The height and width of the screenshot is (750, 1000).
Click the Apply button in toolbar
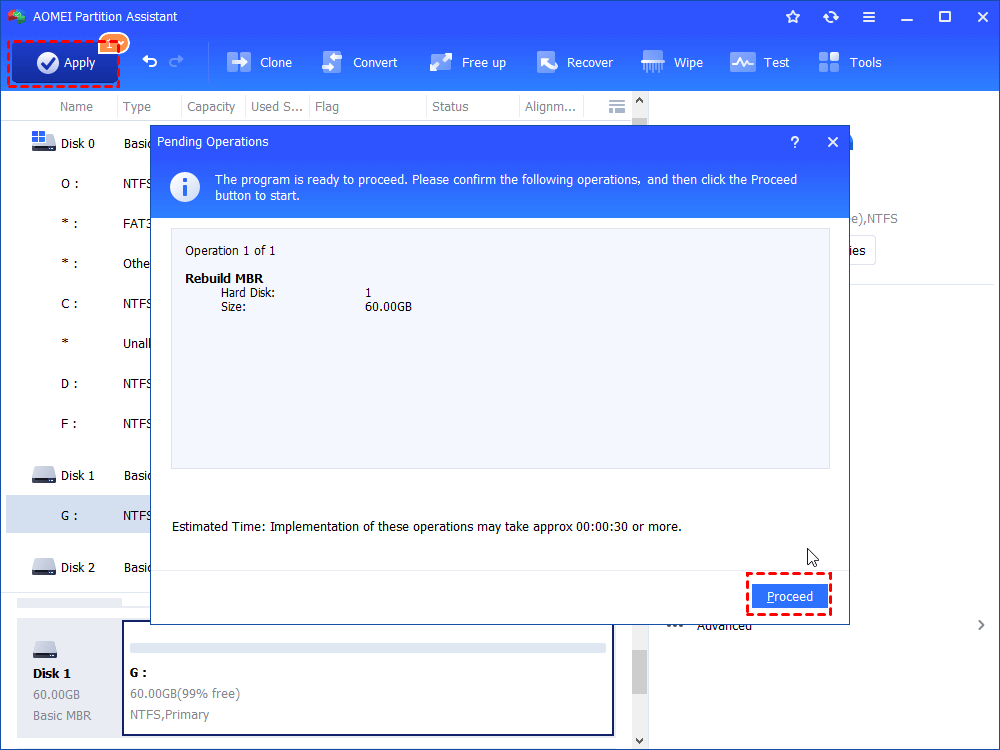pyautogui.click(x=64, y=62)
